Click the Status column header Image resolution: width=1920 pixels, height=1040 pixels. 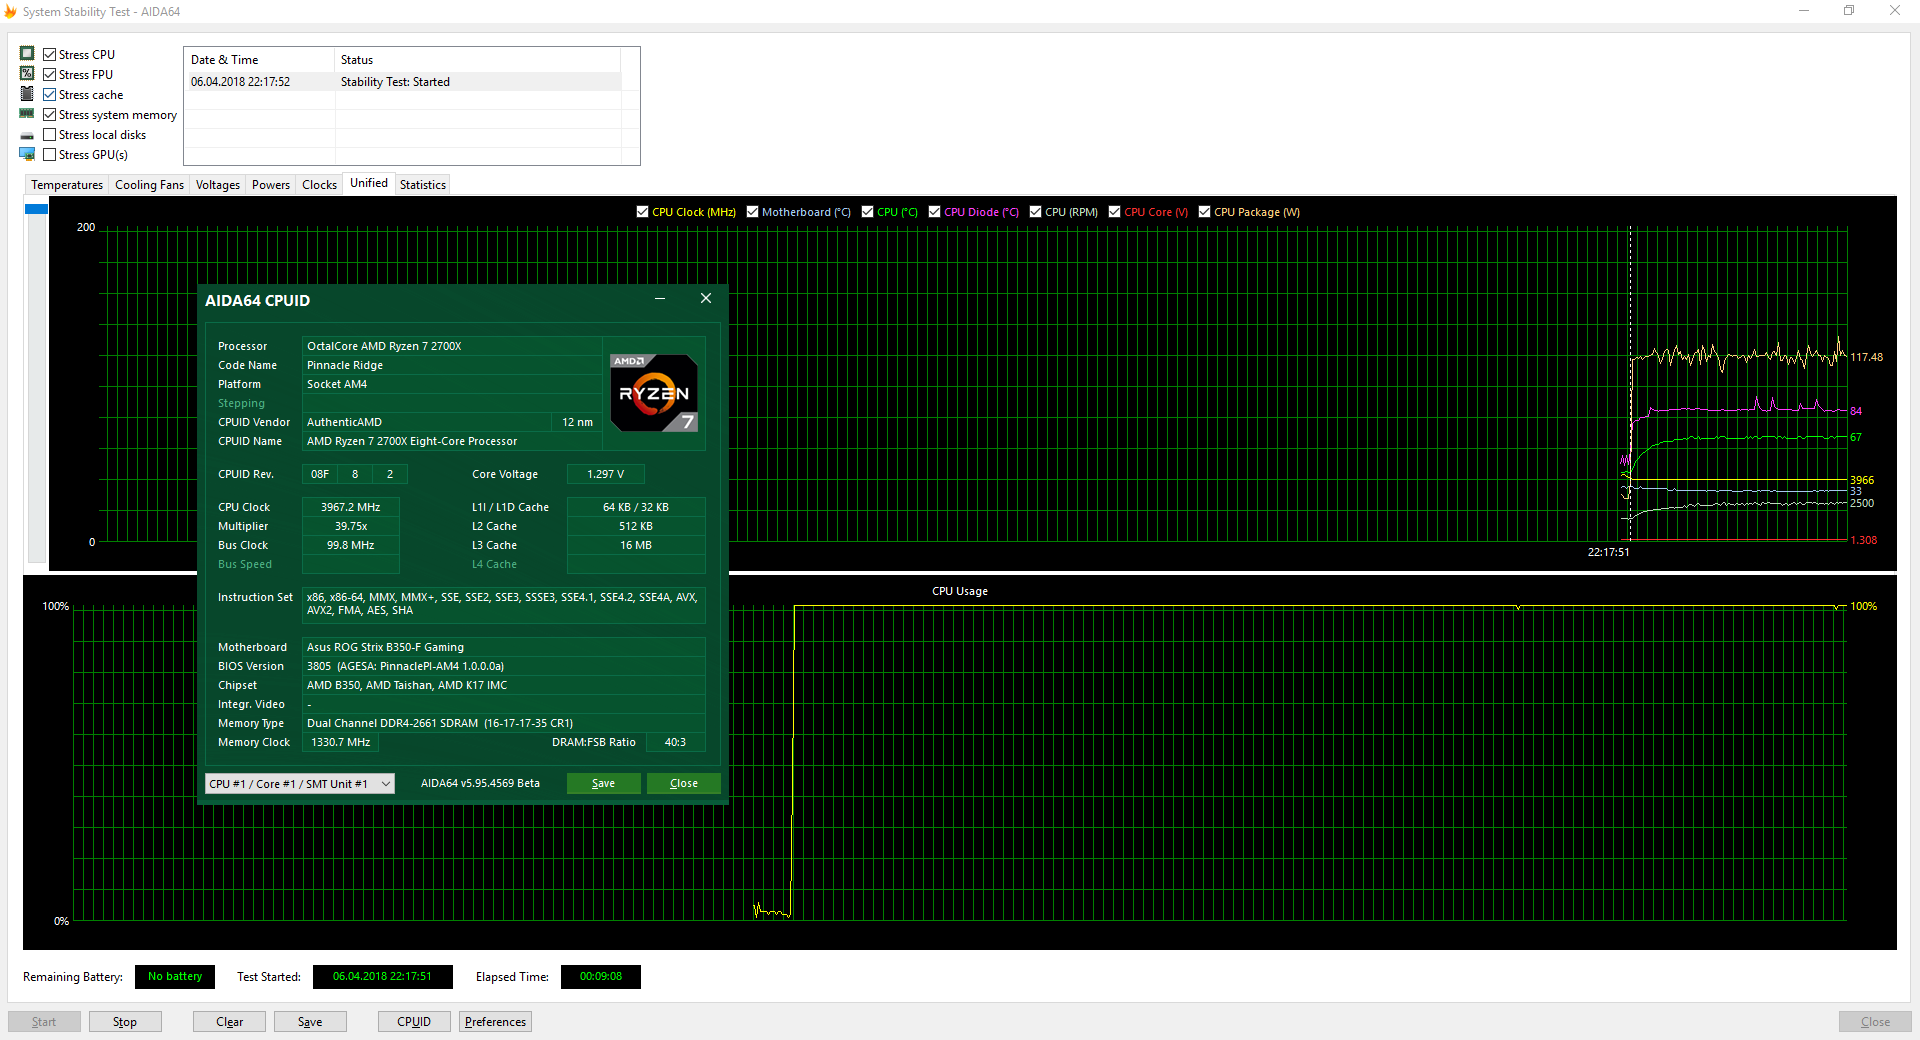click(x=478, y=60)
